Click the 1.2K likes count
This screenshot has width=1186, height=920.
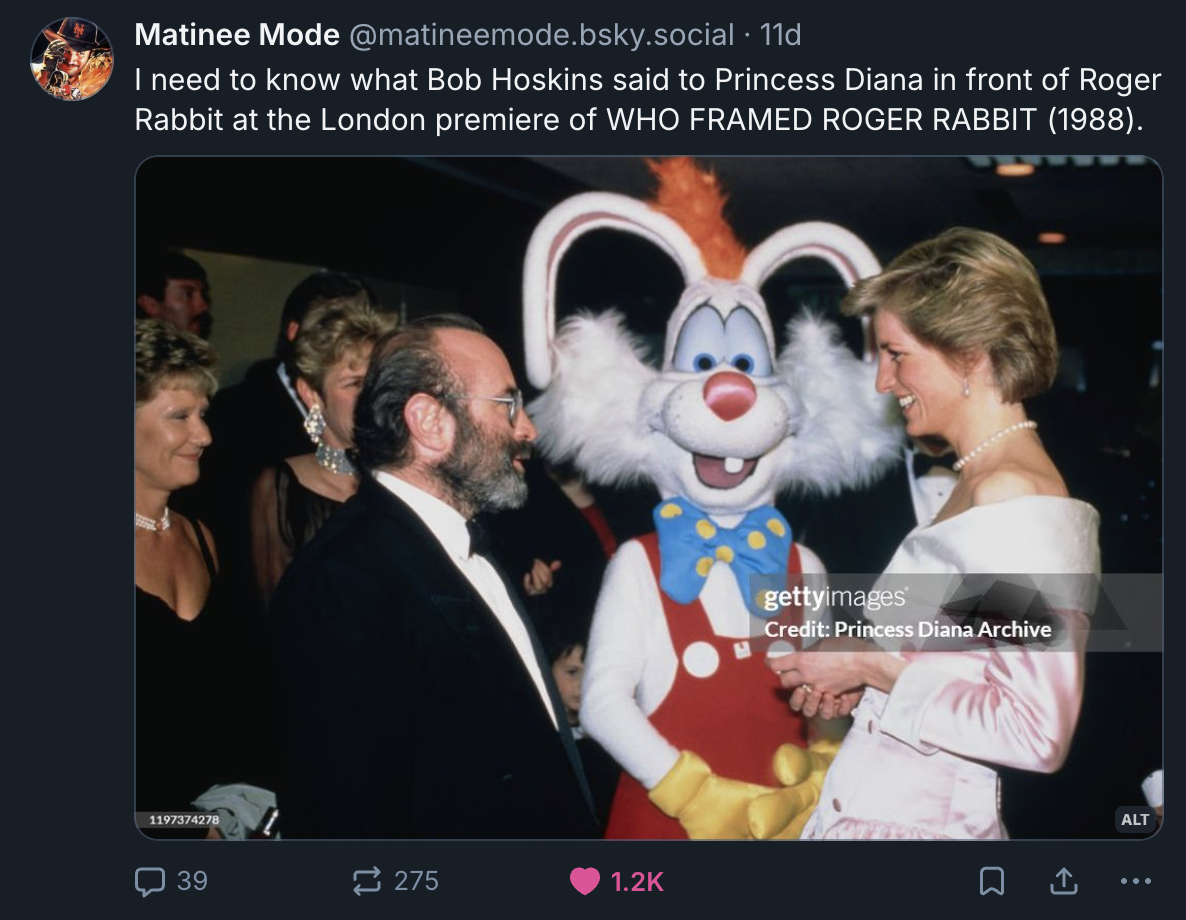pyautogui.click(x=637, y=880)
